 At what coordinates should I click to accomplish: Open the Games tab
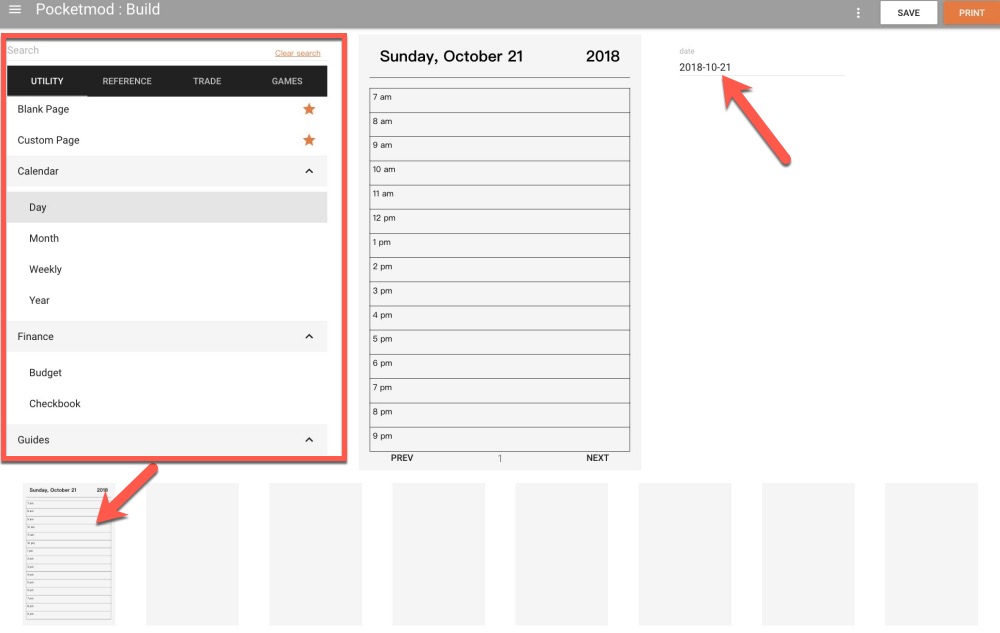click(287, 81)
